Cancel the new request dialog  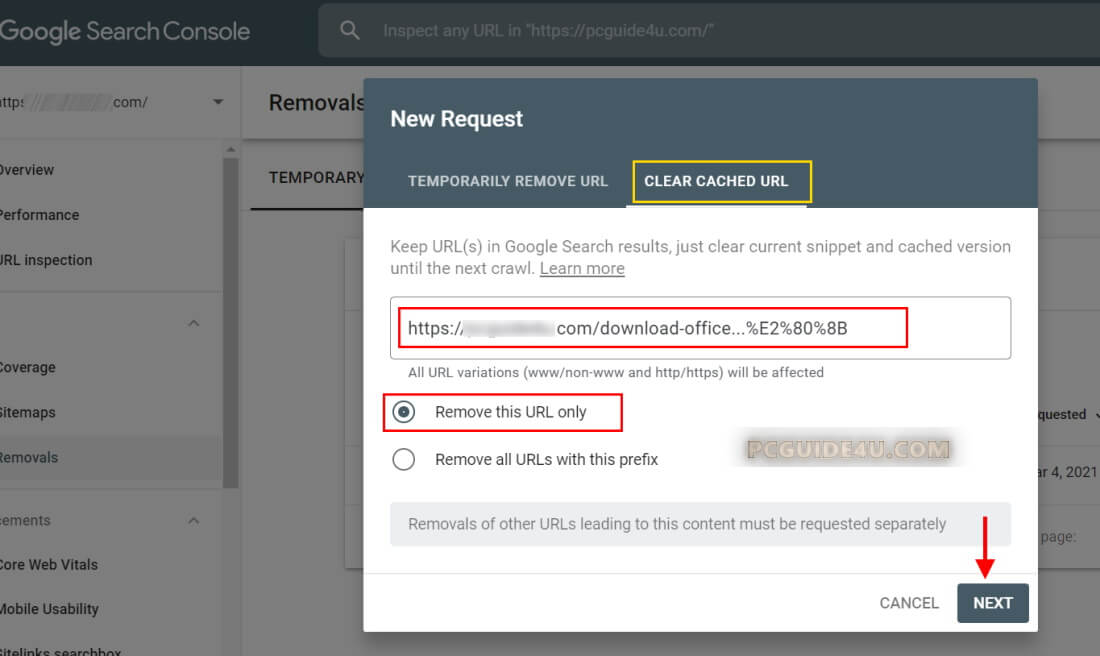click(908, 603)
